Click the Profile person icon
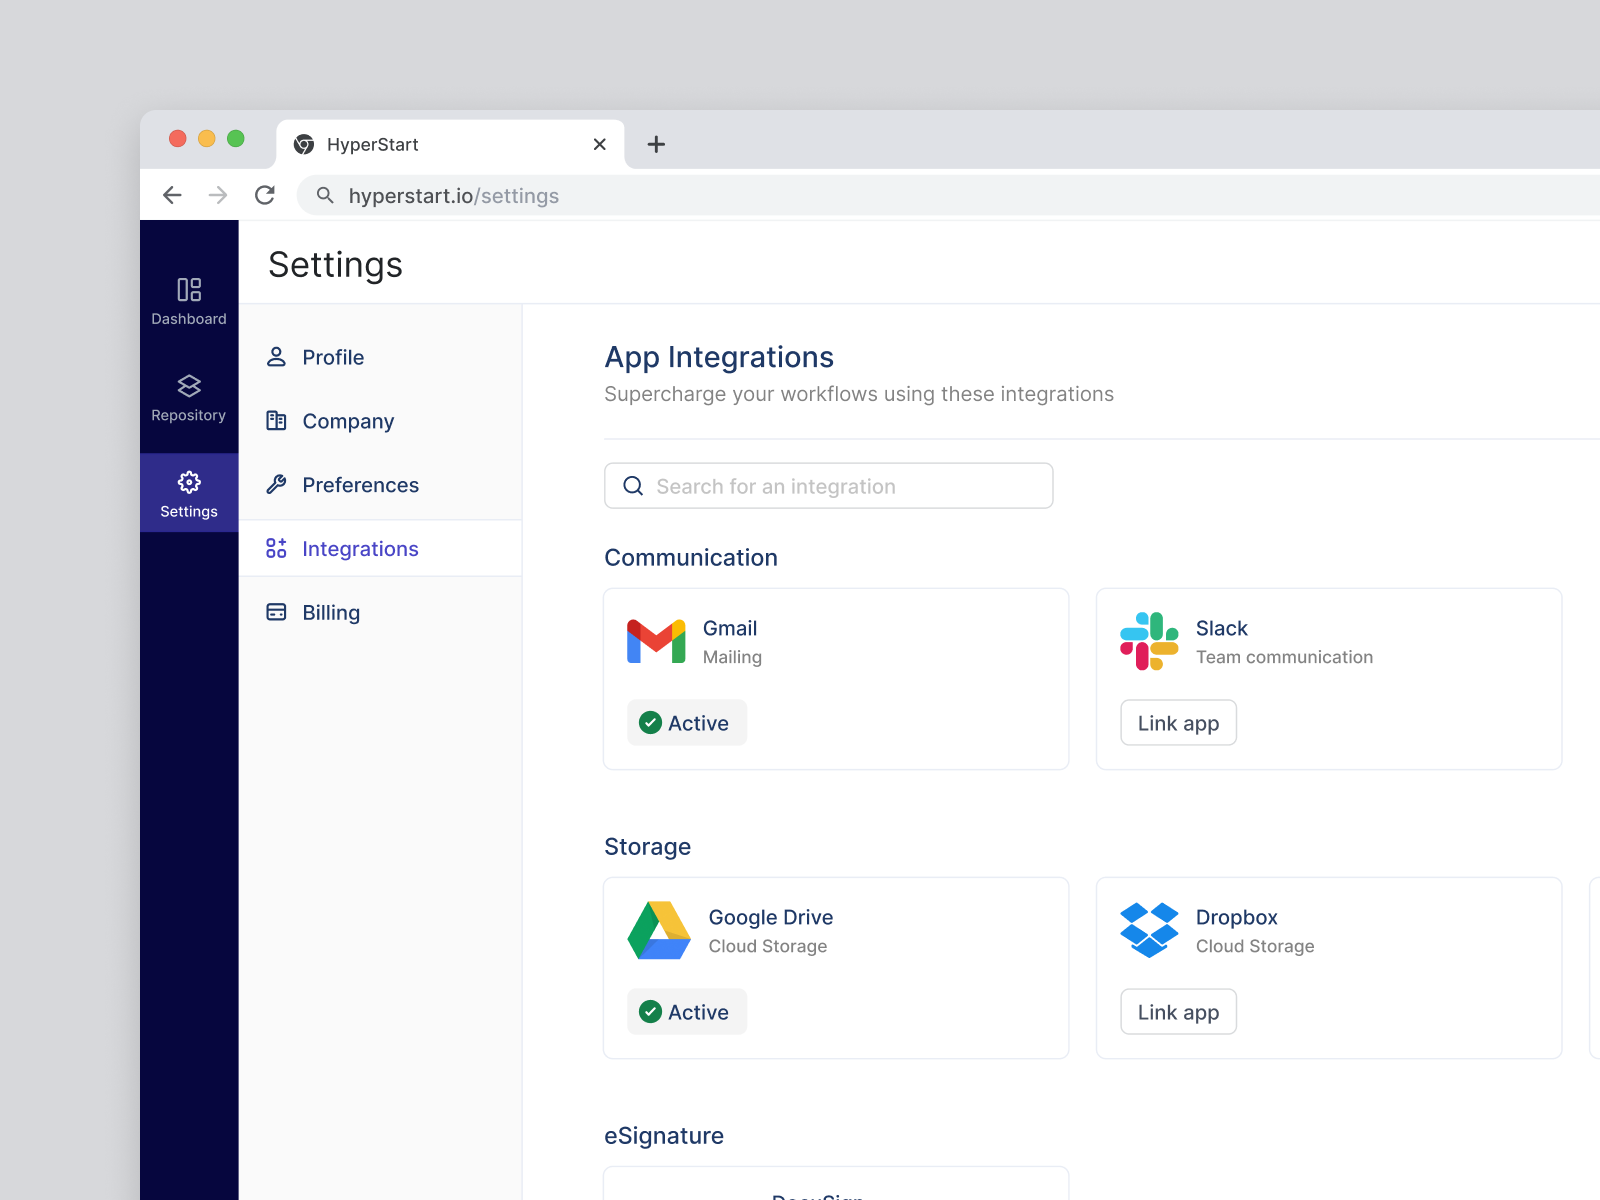Screen dimensions: 1600x1200 click(x=276, y=356)
